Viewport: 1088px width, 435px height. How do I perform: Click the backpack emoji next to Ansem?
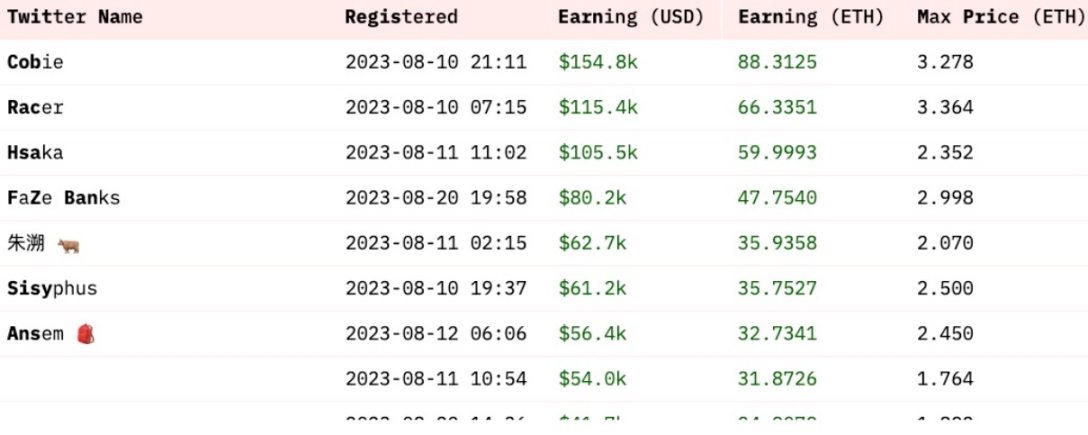tap(85, 334)
